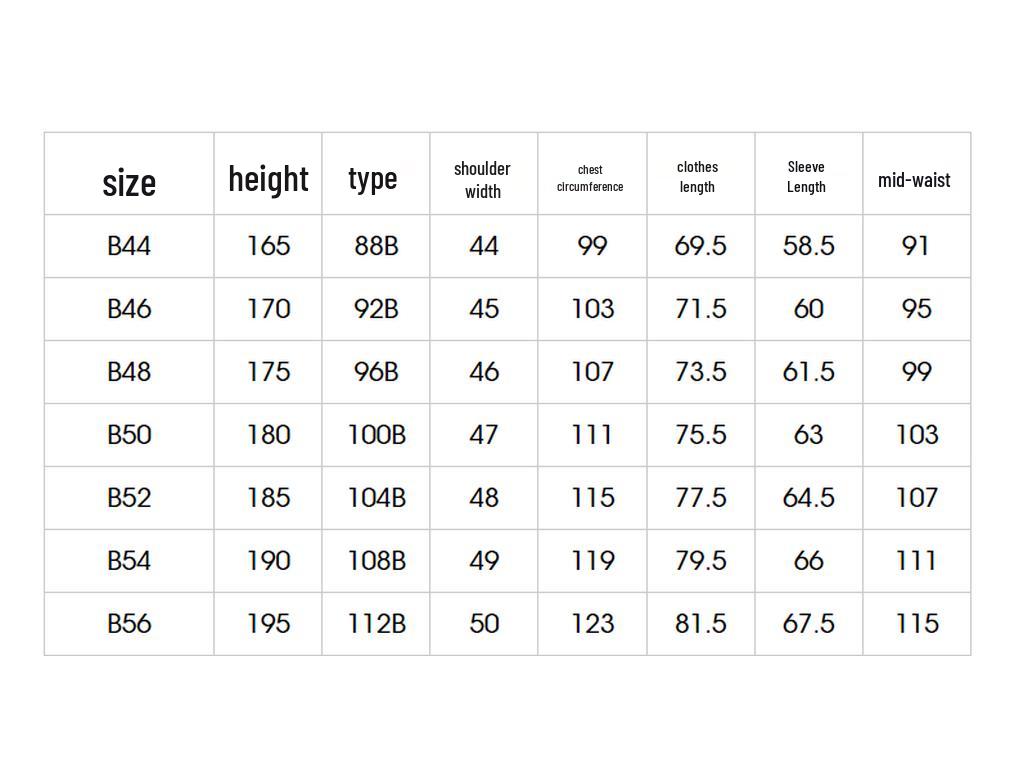Select the "type" header cell

pos(373,179)
